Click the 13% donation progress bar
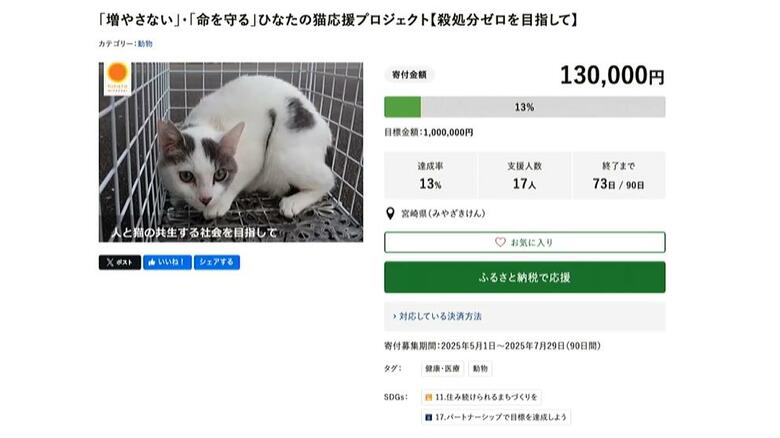This screenshot has height=438, width=780. pyautogui.click(x=524, y=107)
